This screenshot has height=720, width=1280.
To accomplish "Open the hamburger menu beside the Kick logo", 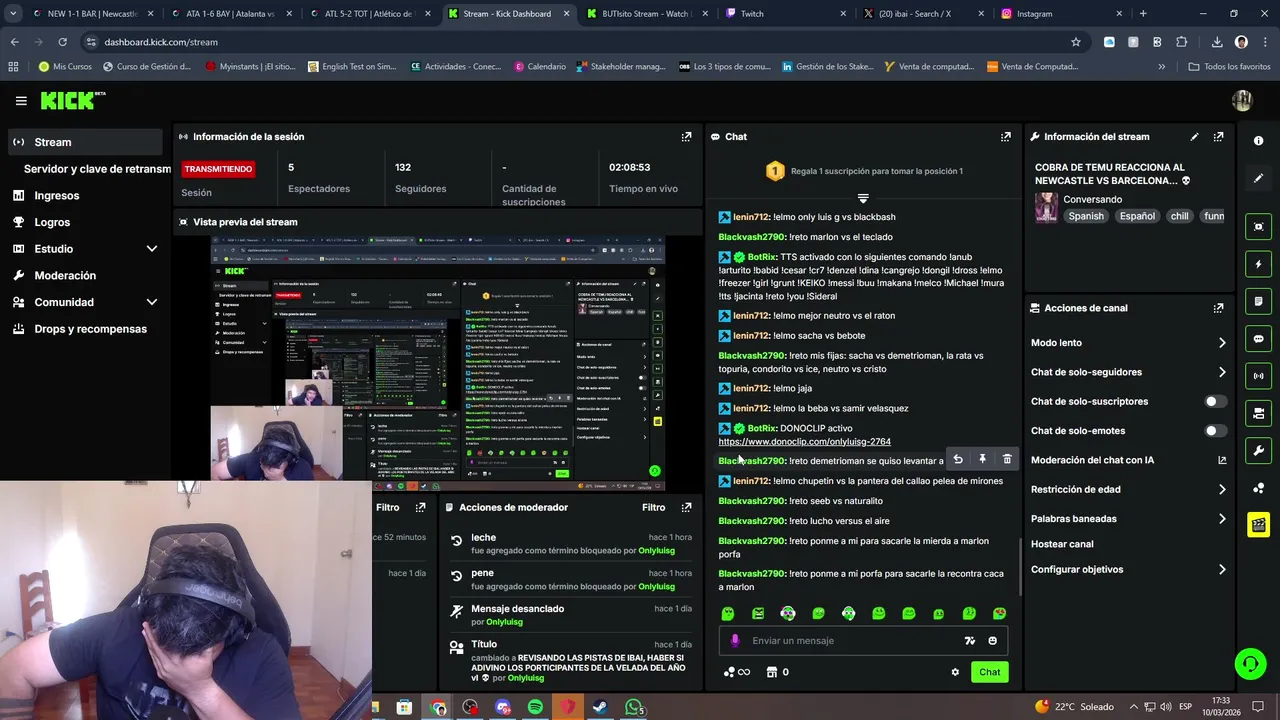I will (21, 101).
